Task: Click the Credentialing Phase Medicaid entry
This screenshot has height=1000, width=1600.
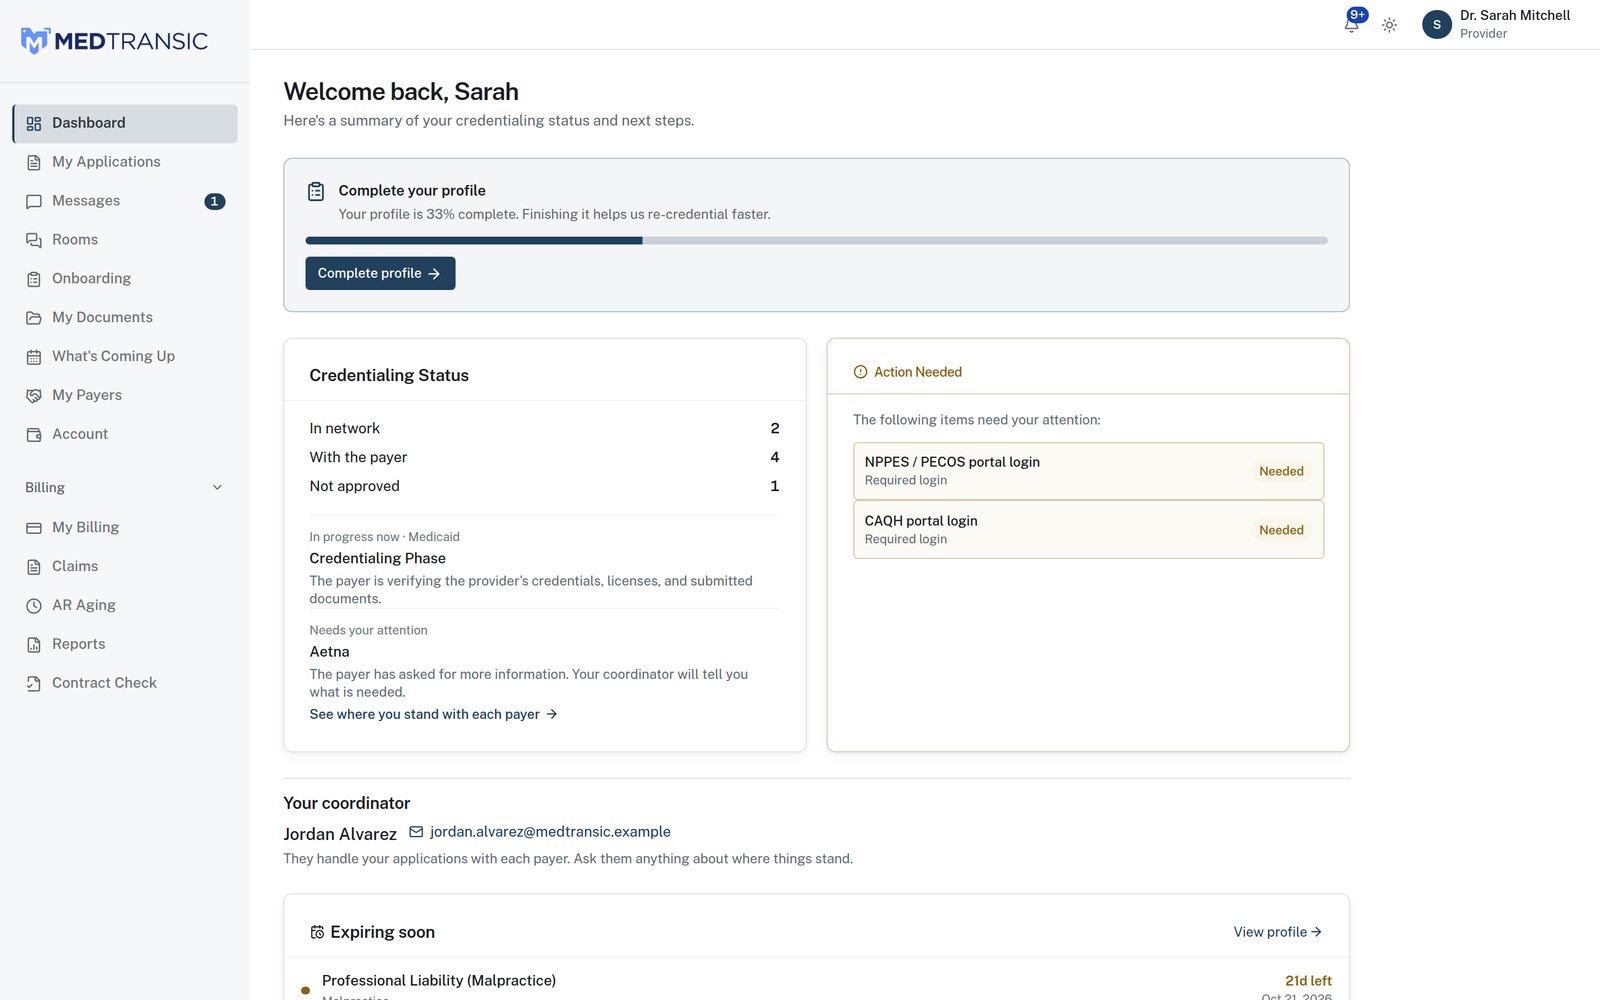Action: 544,567
